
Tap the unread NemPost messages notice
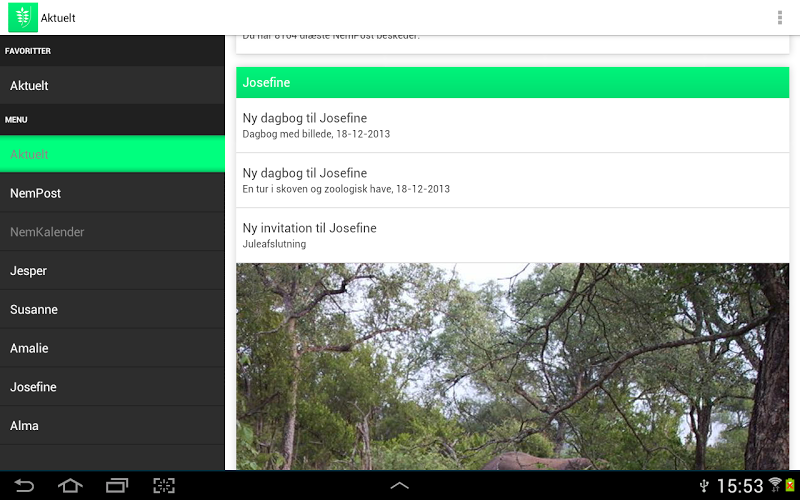tap(512, 44)
